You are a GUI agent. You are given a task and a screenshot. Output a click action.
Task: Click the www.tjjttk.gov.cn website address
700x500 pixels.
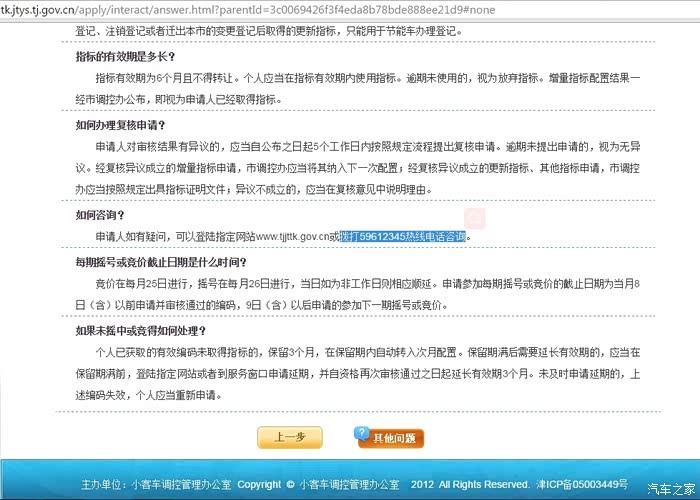292,237
